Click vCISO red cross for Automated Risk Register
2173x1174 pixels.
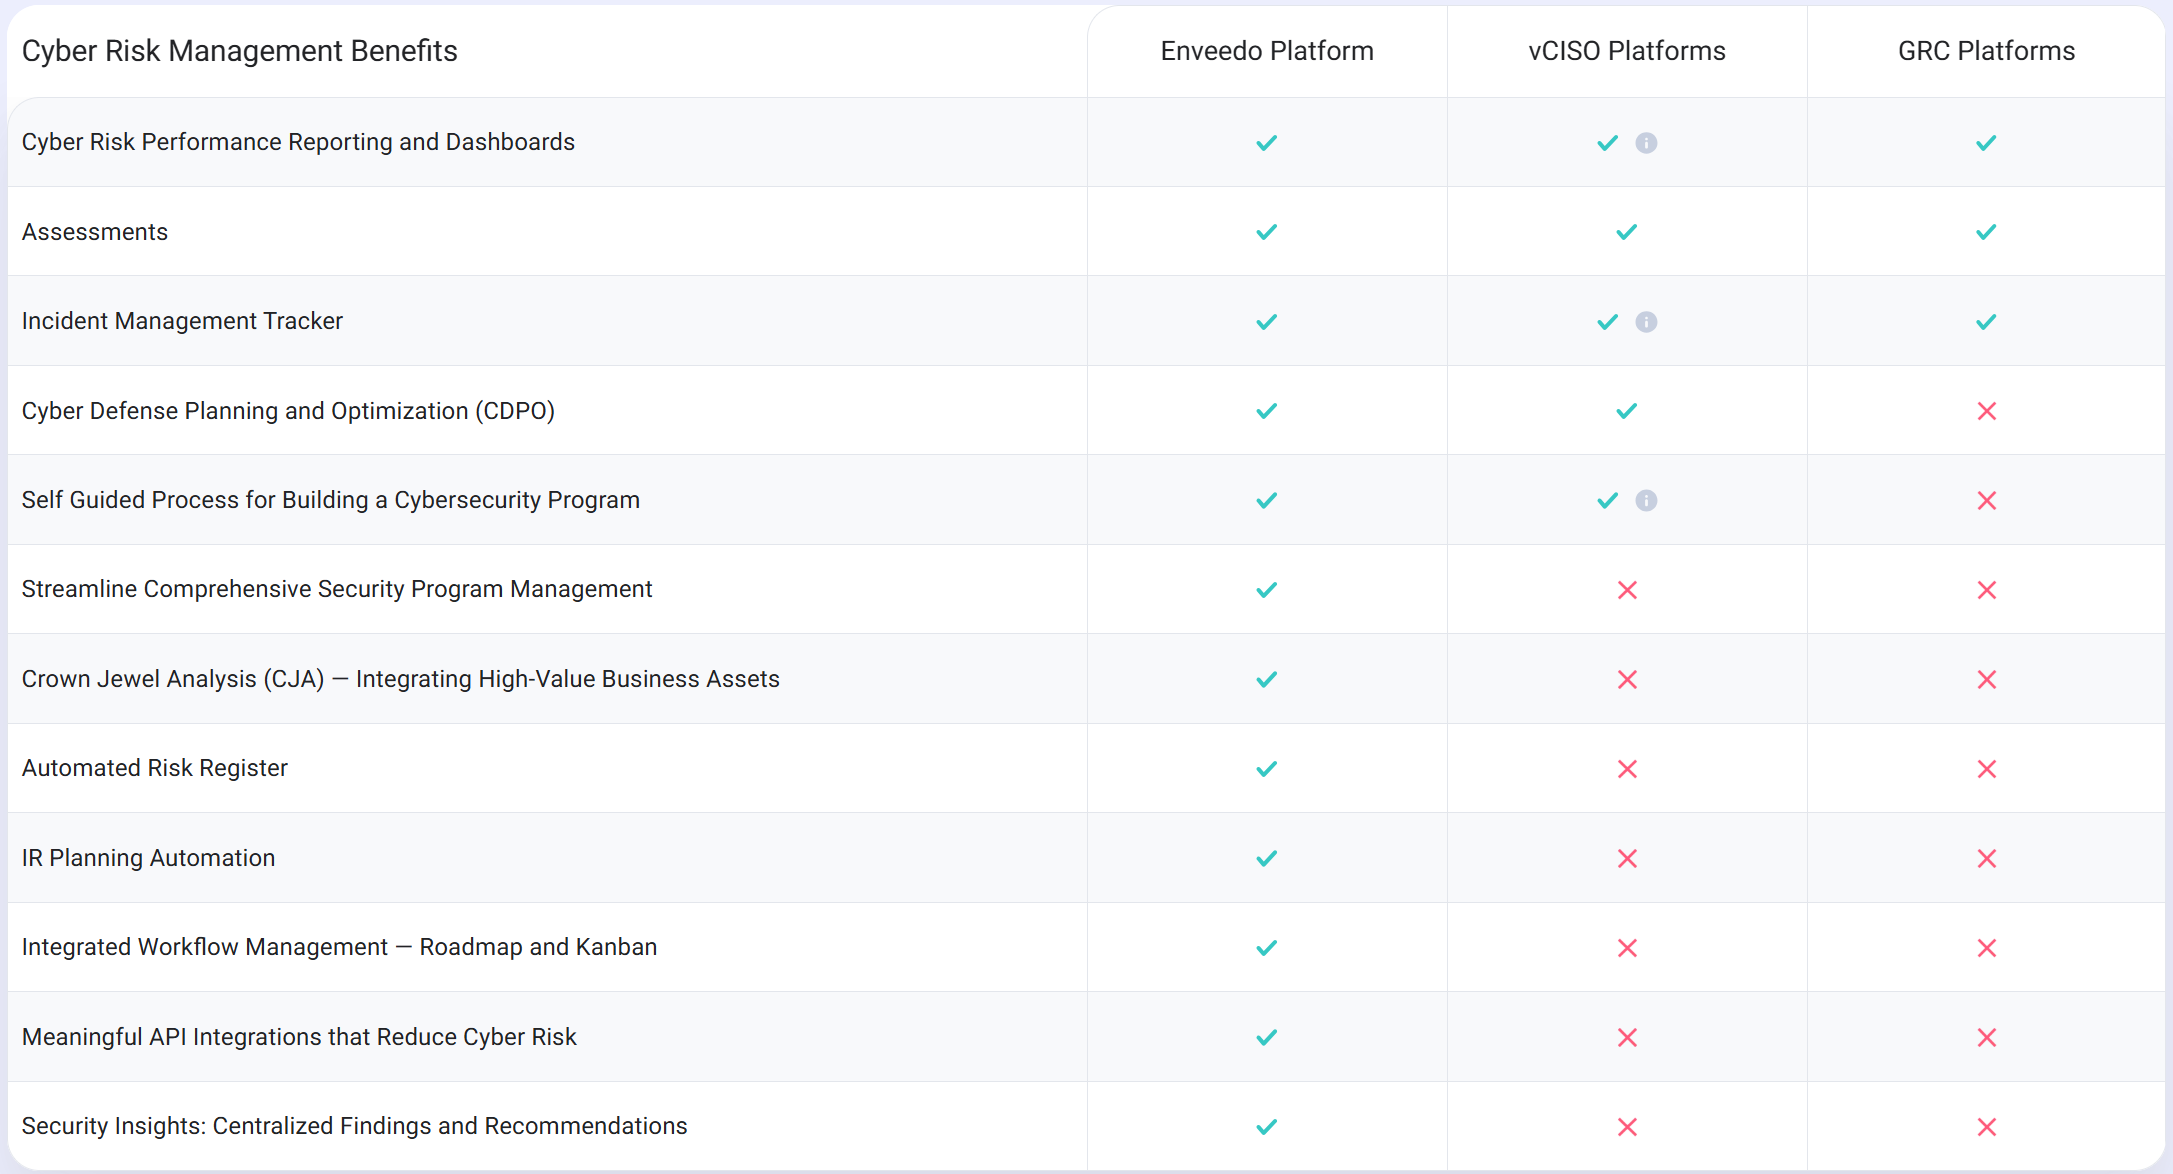[x=1627, y=769]
